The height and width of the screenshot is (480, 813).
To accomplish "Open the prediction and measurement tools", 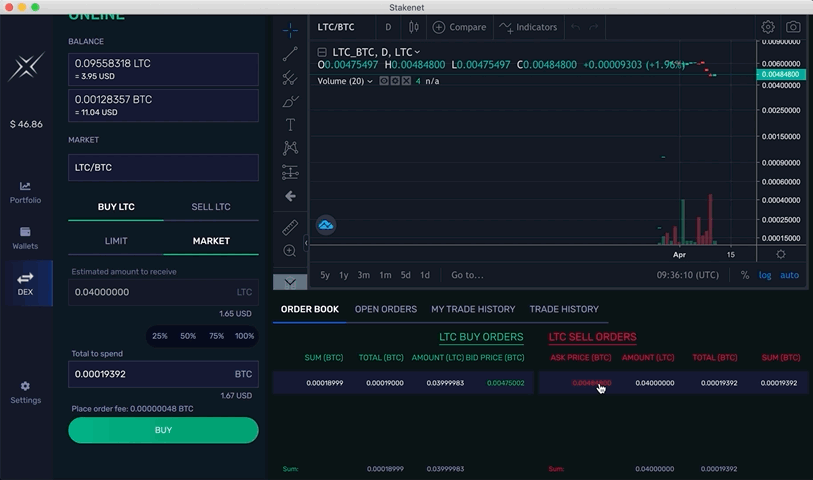I will 290,172.
